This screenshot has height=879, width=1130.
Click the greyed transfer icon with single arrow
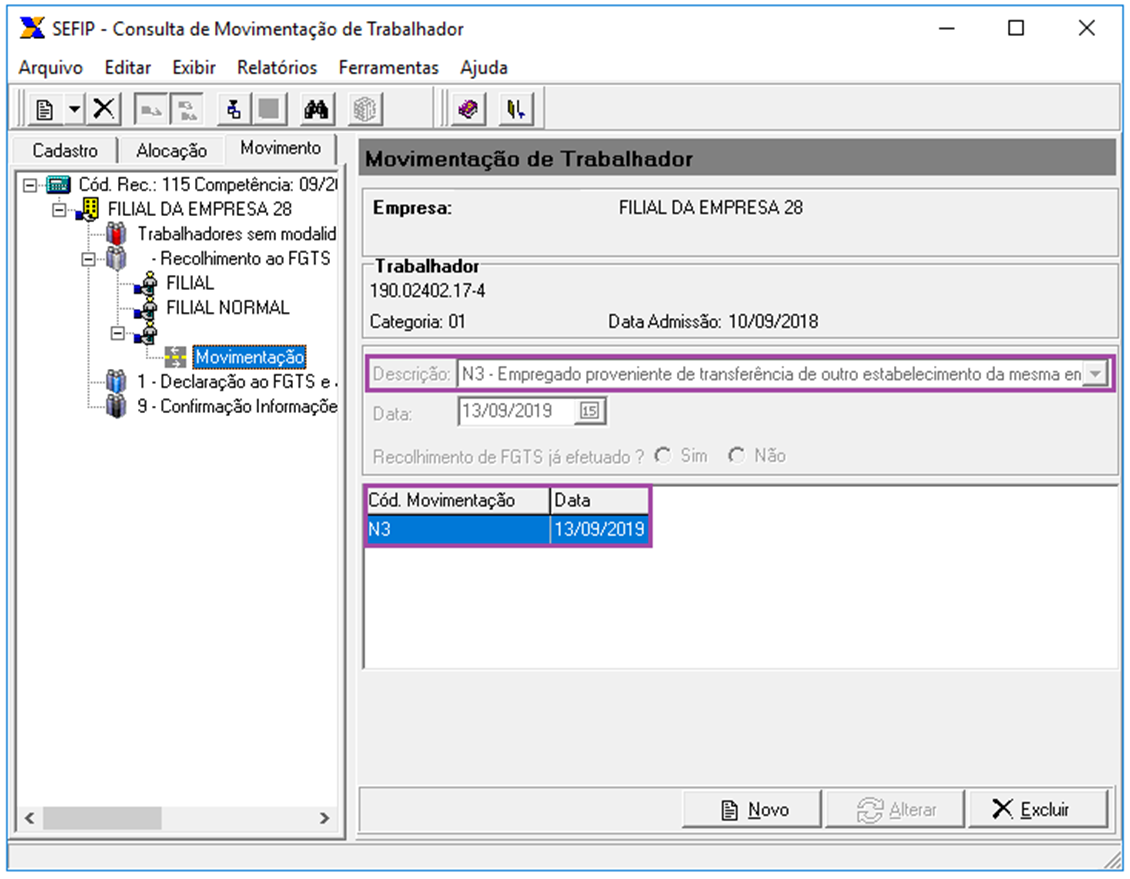pos(151,110)
